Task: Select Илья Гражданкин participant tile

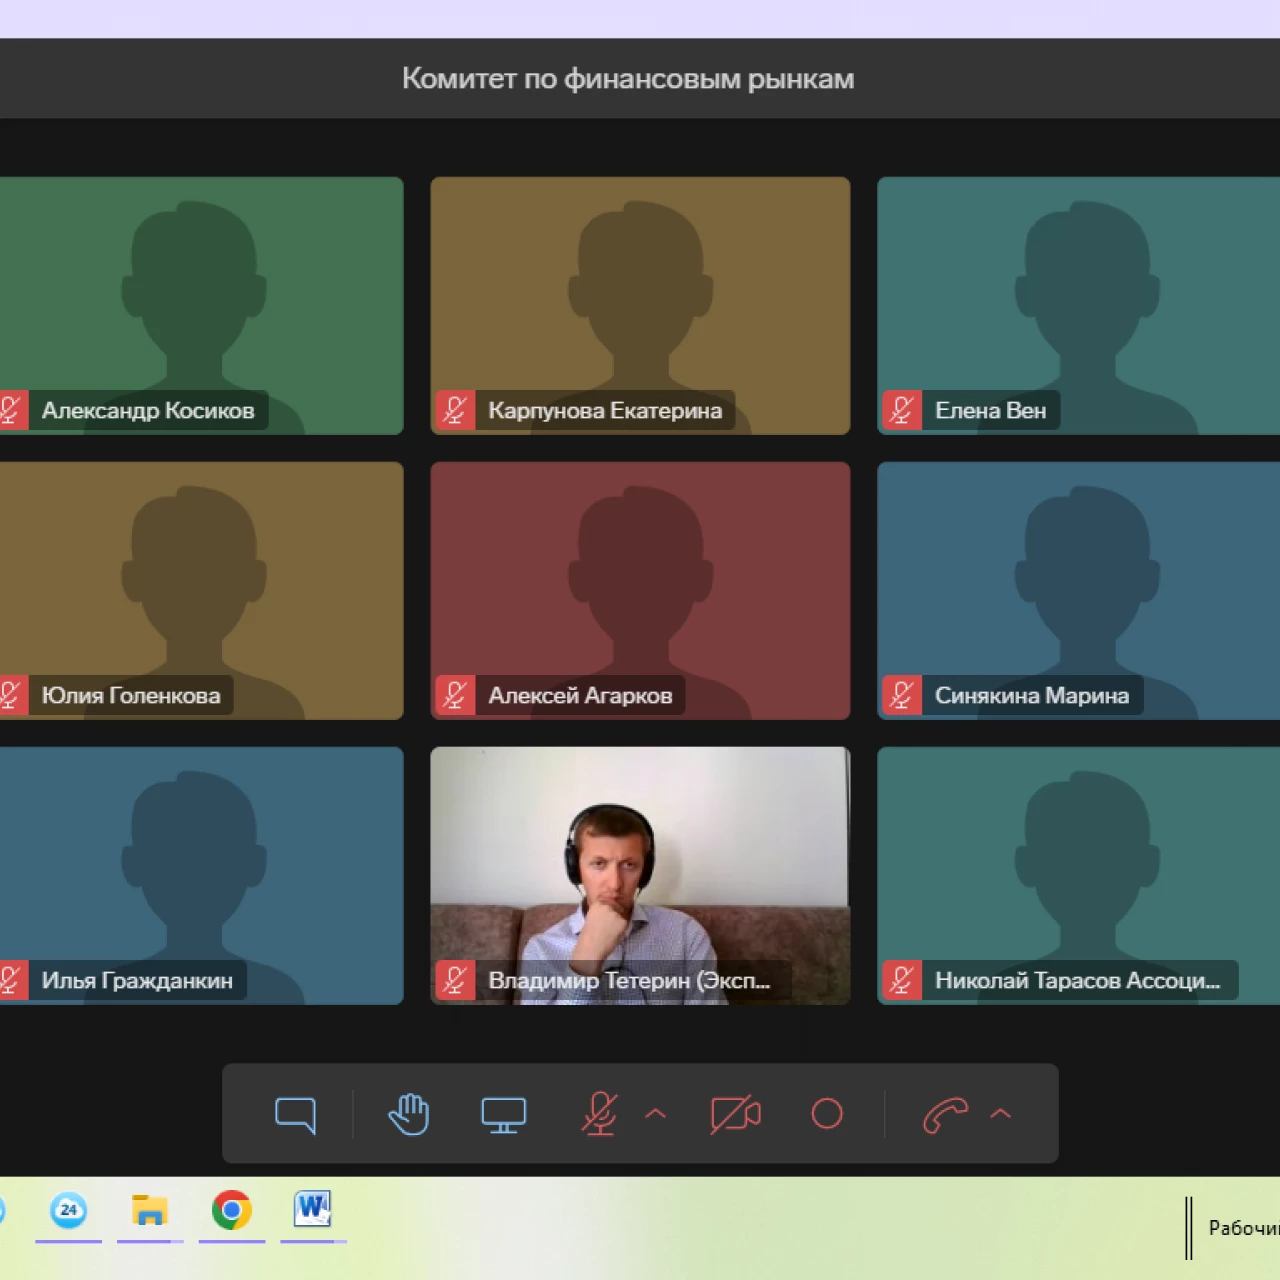Action: 202,876
